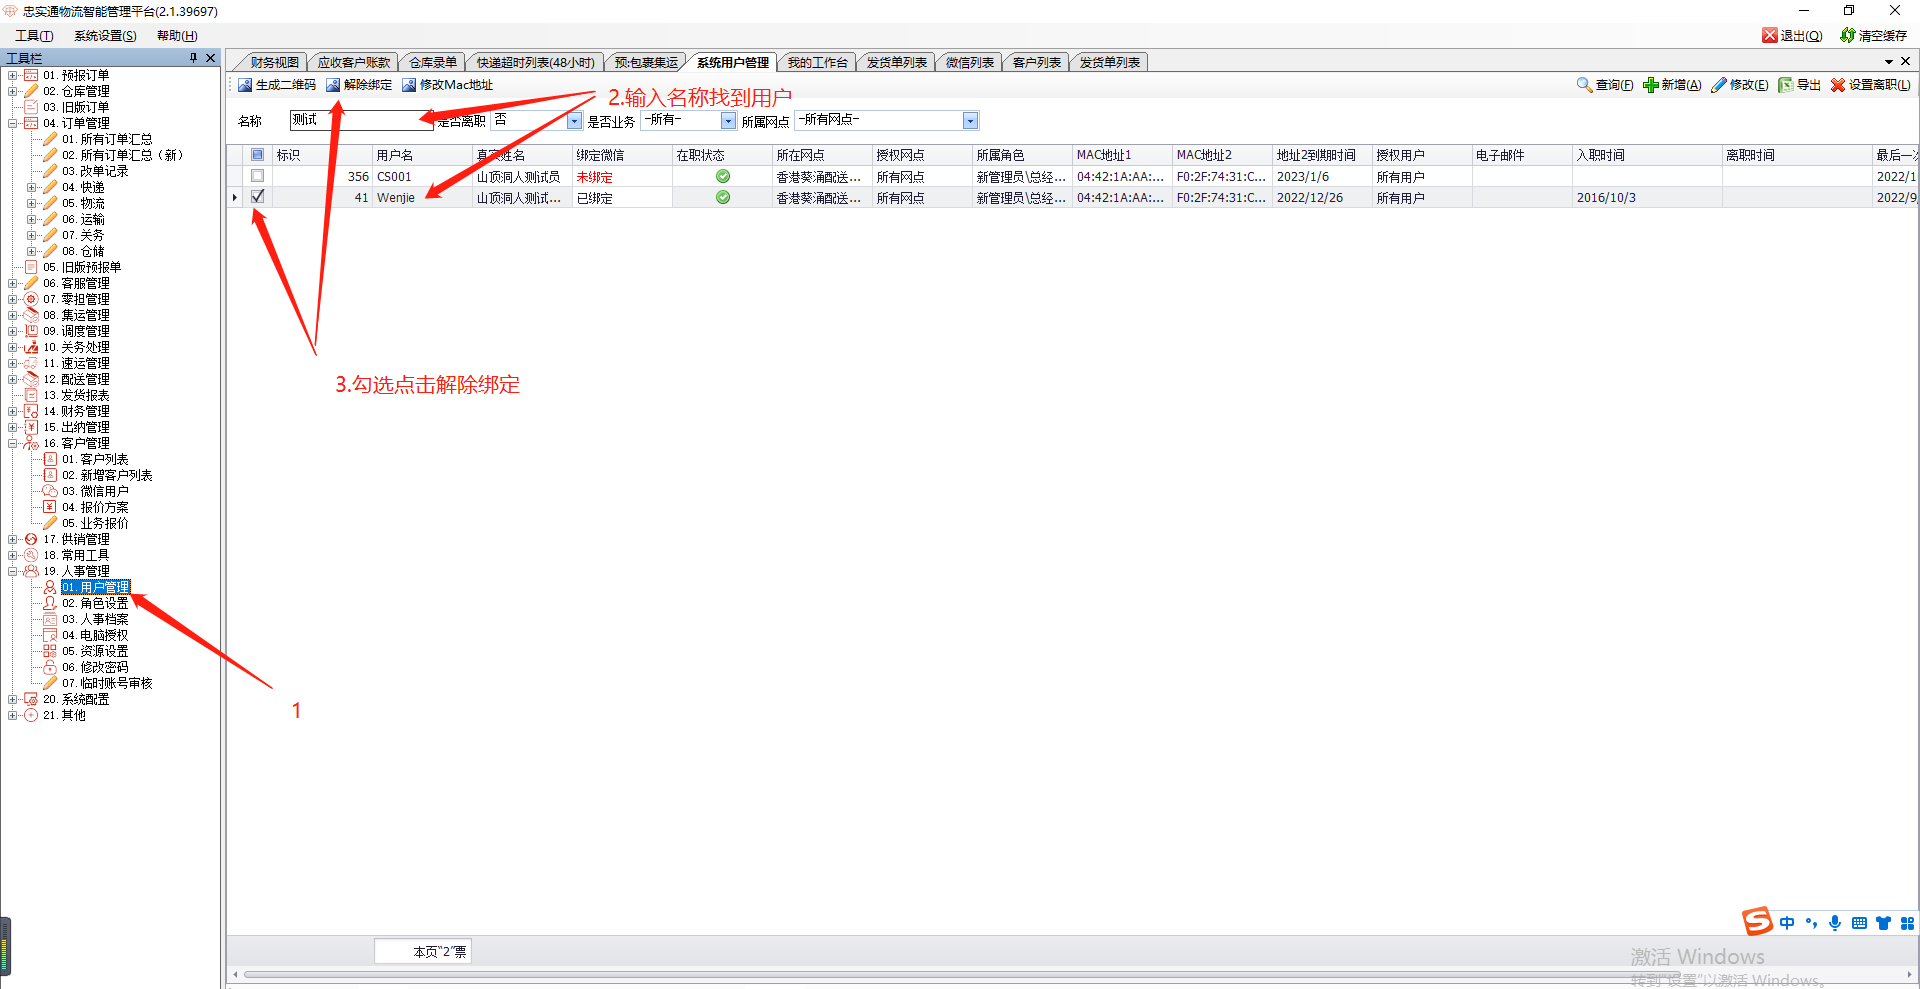Open the 是否离职 dropdown
The image size is (1920, 989).
pos(574,121)
